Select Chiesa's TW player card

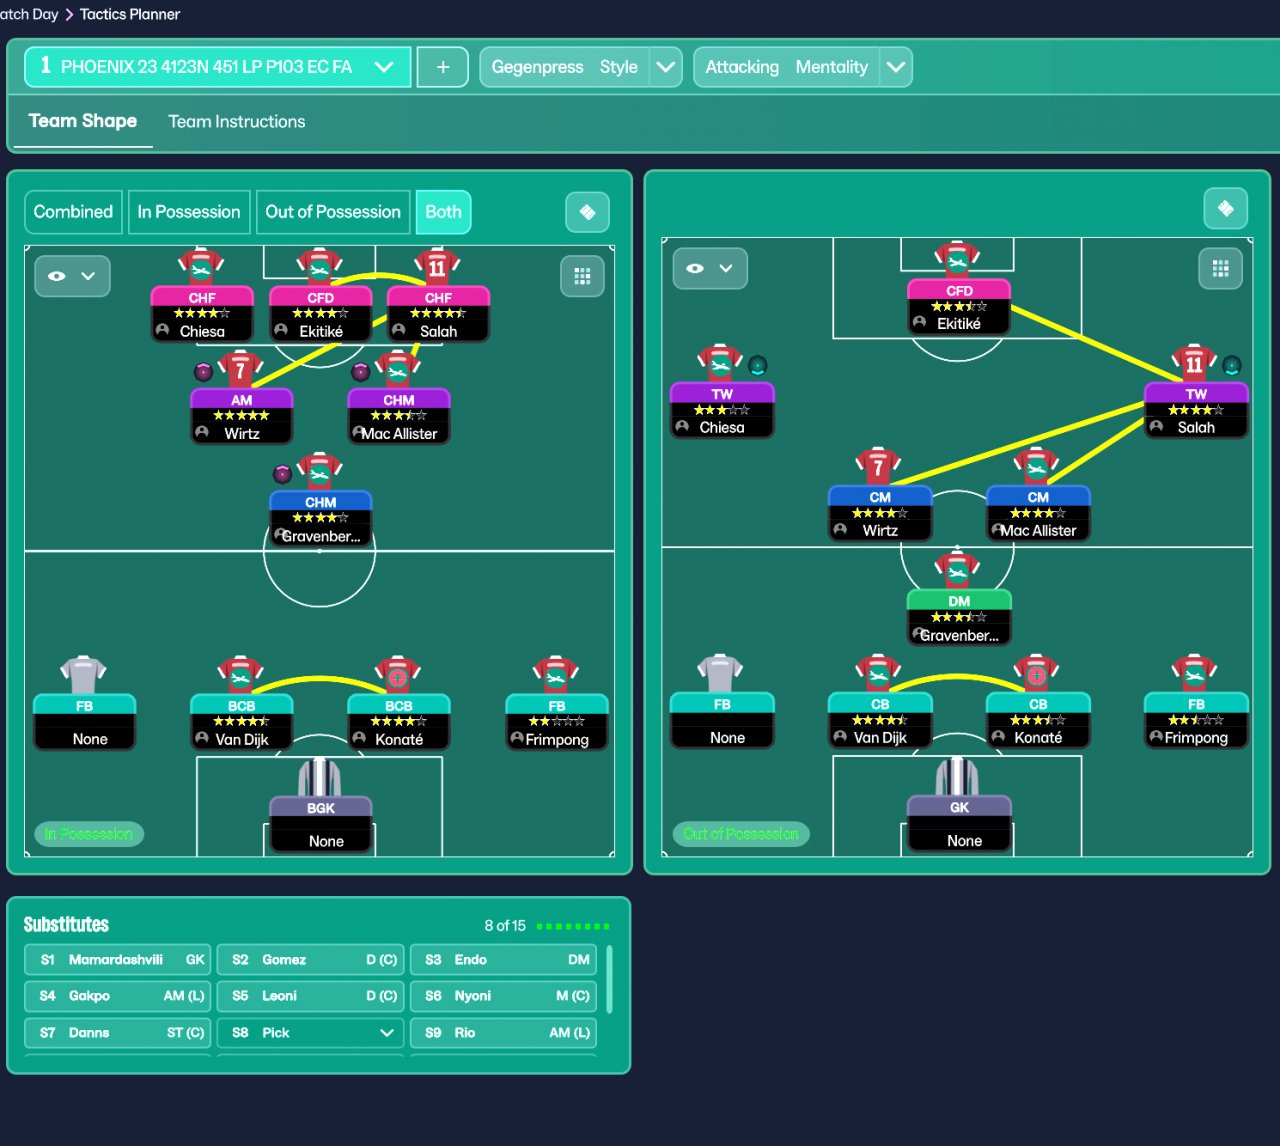722,411
